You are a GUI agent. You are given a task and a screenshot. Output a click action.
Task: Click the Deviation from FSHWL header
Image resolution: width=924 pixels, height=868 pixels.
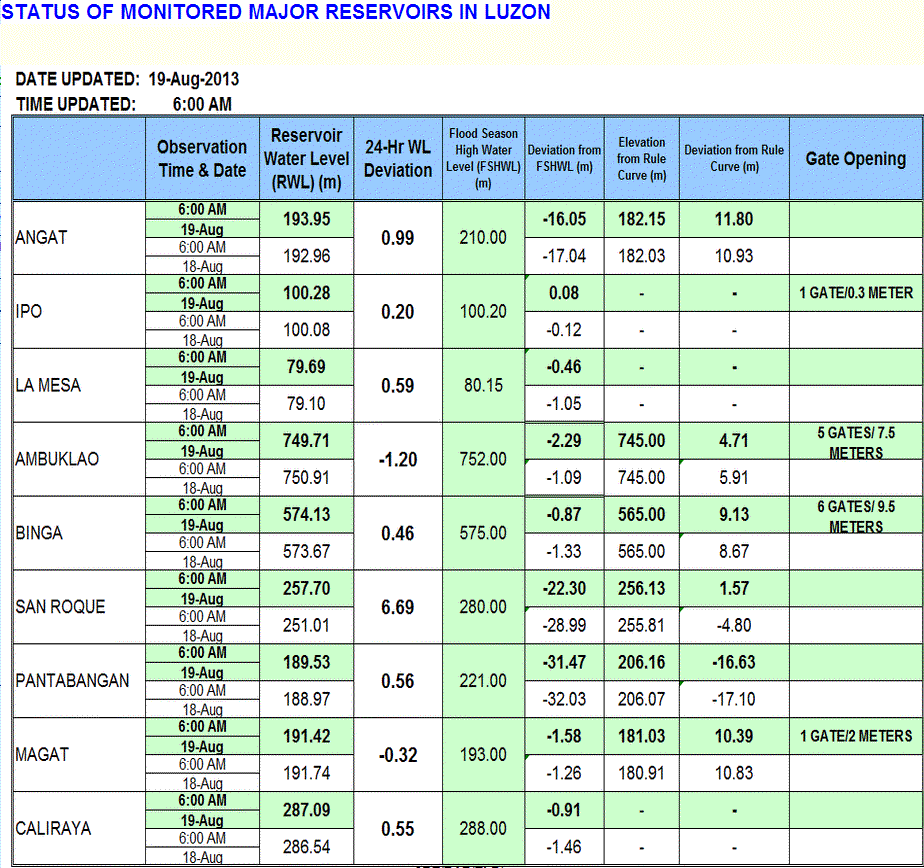click(x=564, y=159)
